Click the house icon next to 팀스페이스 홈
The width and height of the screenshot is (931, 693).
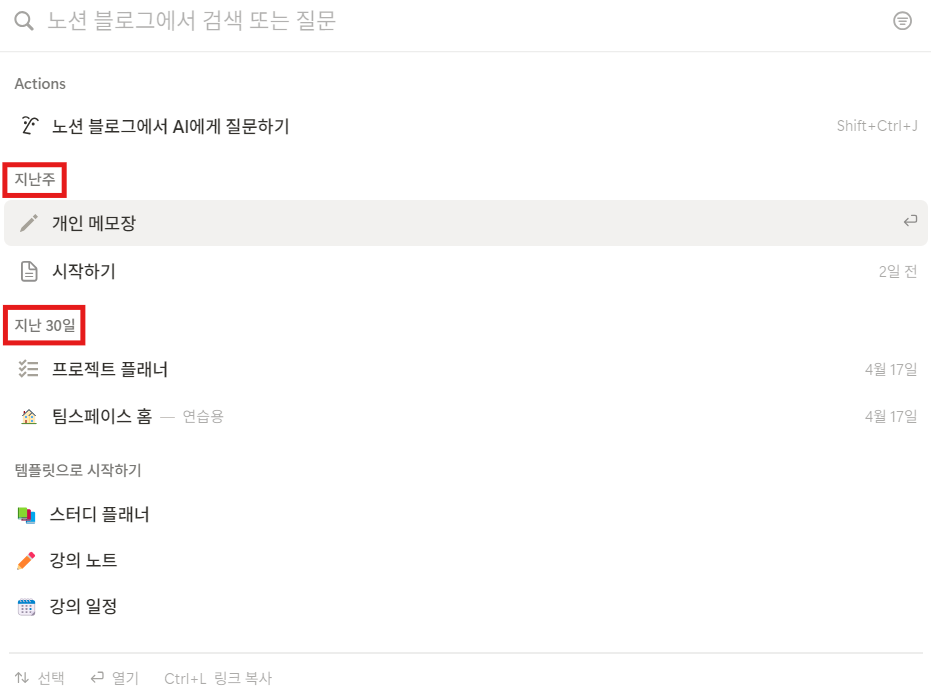coord(28,415)
